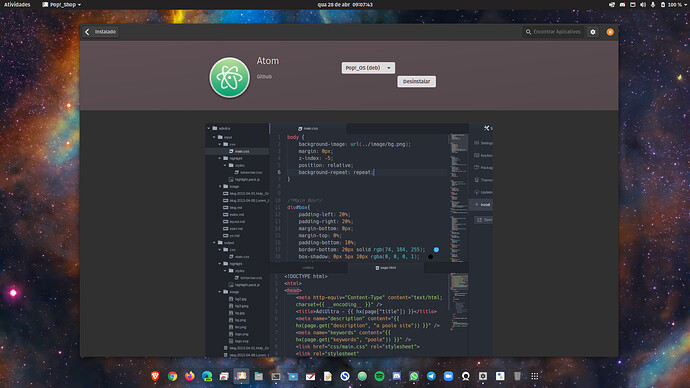Open the Atividades overview
This screenshot has width=690, height=388.
pos(17,4)
